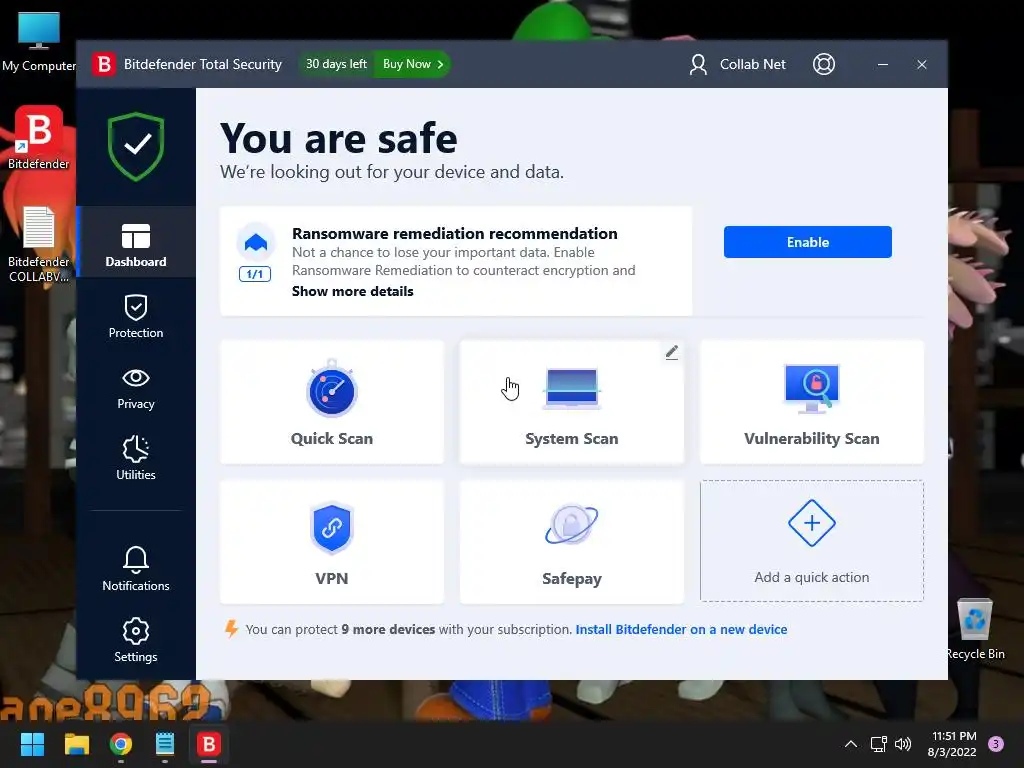Open the notification count badge
Viewport: 1024px width, 768px height.
coord(996,744)
